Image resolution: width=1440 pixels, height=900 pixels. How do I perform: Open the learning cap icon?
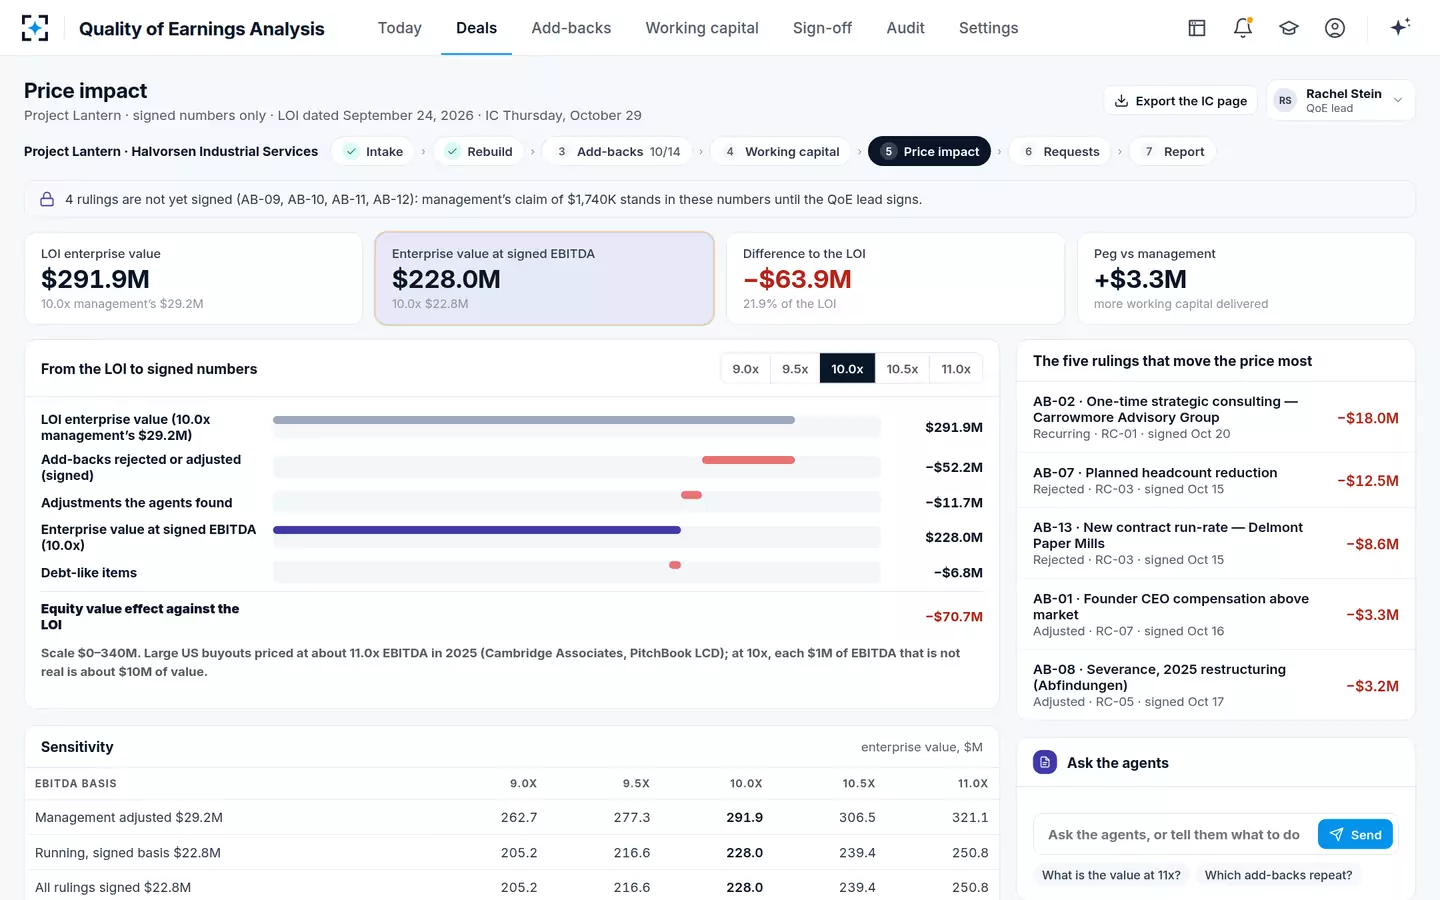(x=1289, y=28)
